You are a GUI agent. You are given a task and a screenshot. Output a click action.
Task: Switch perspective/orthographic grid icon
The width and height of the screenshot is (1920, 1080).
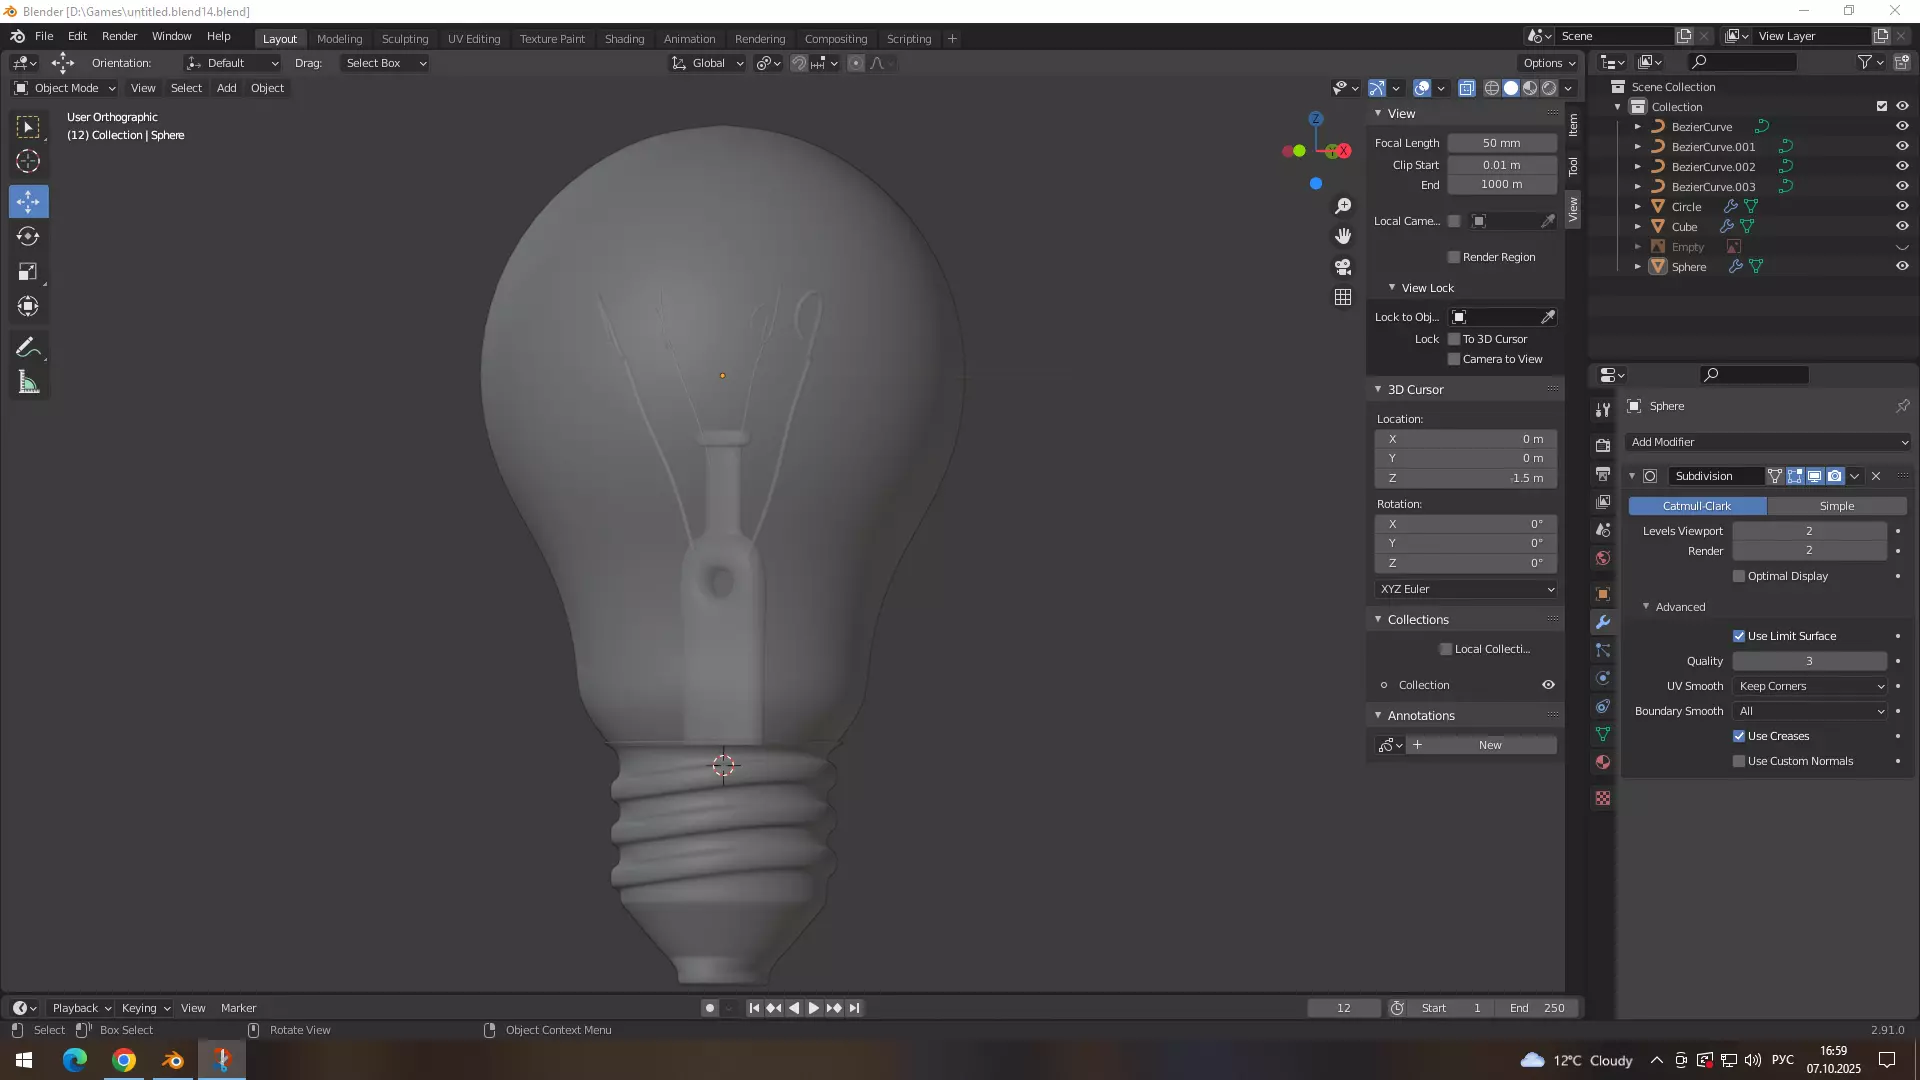[x=1343, y=298]
